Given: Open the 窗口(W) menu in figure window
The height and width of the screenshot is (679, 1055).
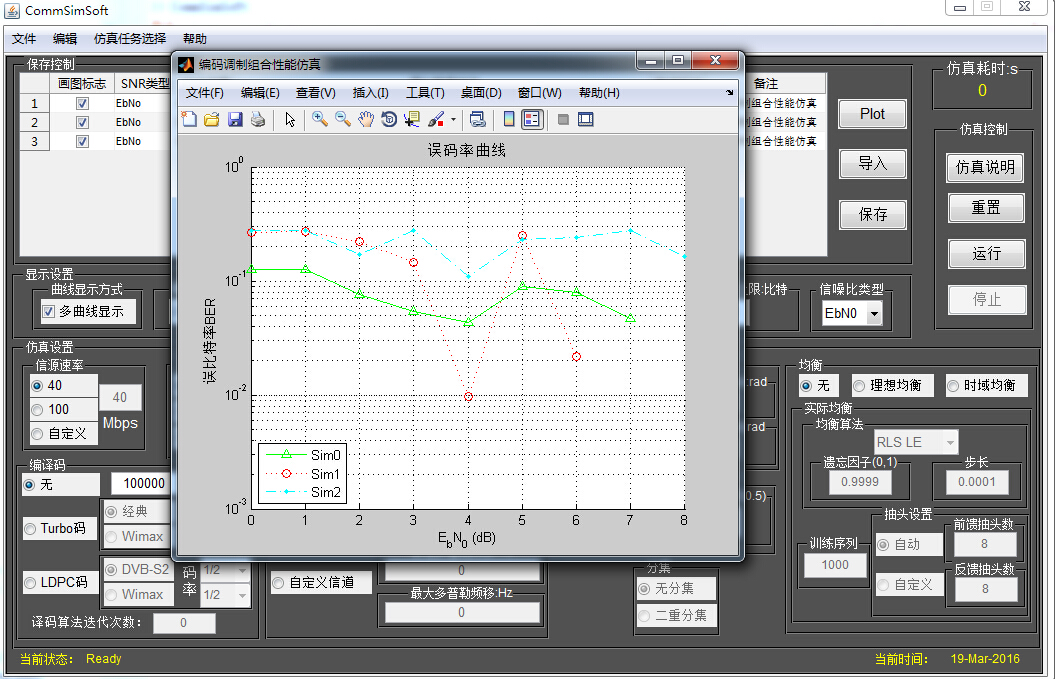Looking at the screenshot, I should (540, 93).
